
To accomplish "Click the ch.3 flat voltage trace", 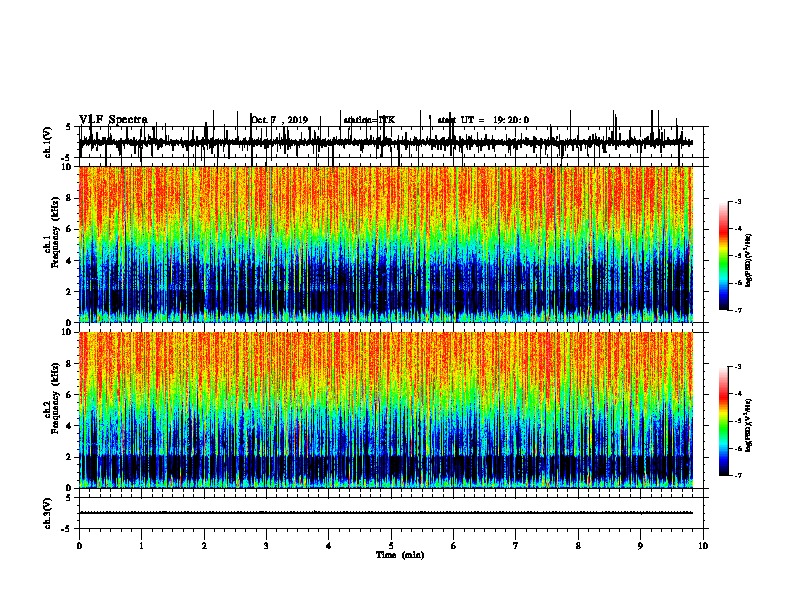I will [386, 513].
